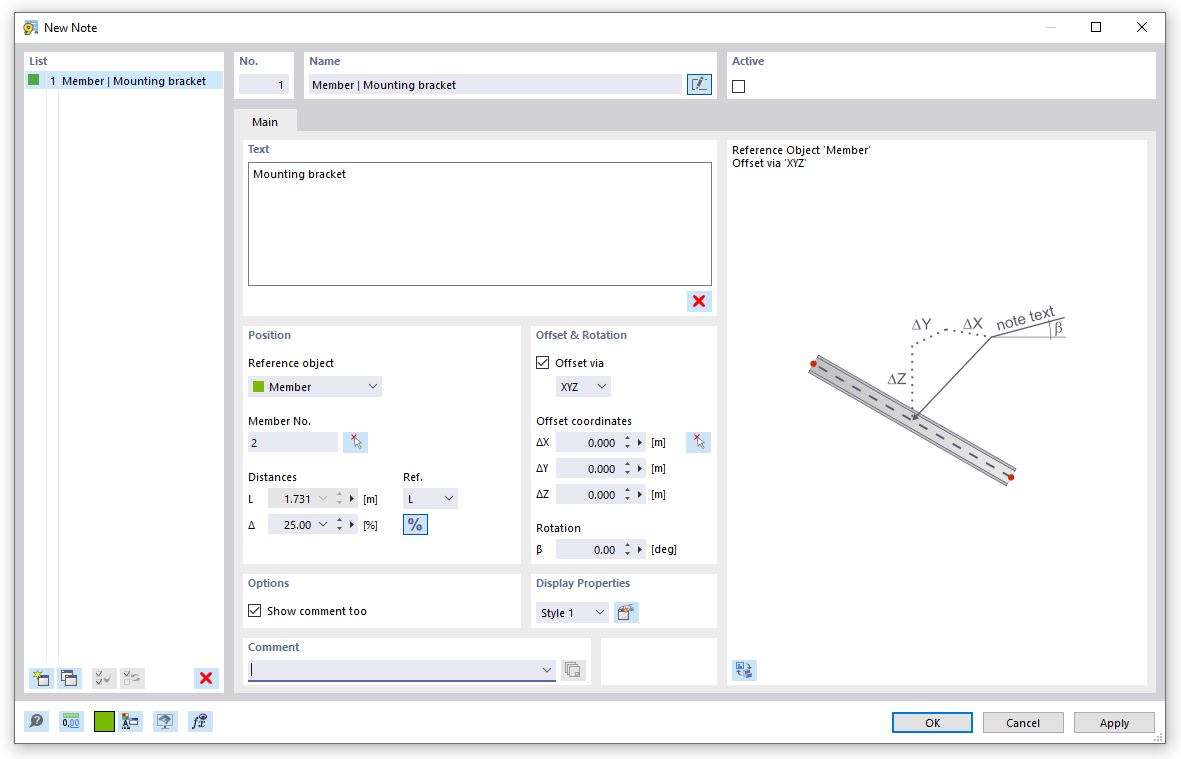Open the help assistant
This screenshot has height=759, width=1181.
tap(36, 721)
